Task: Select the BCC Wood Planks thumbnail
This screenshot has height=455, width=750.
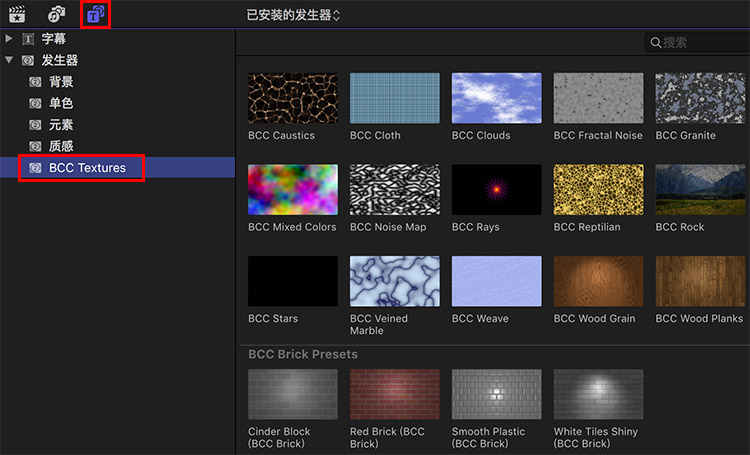Action: click(700, 281)
